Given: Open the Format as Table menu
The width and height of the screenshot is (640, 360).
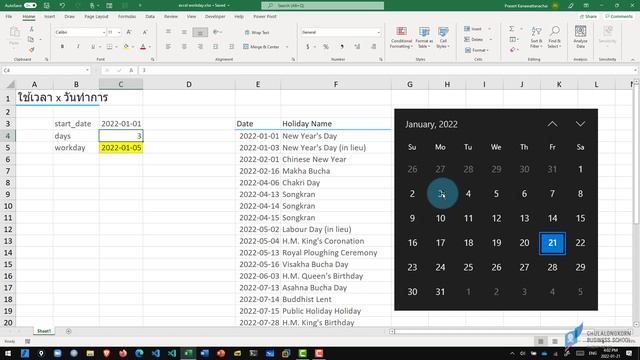Looking at the screenshot, I should [424, 38].
